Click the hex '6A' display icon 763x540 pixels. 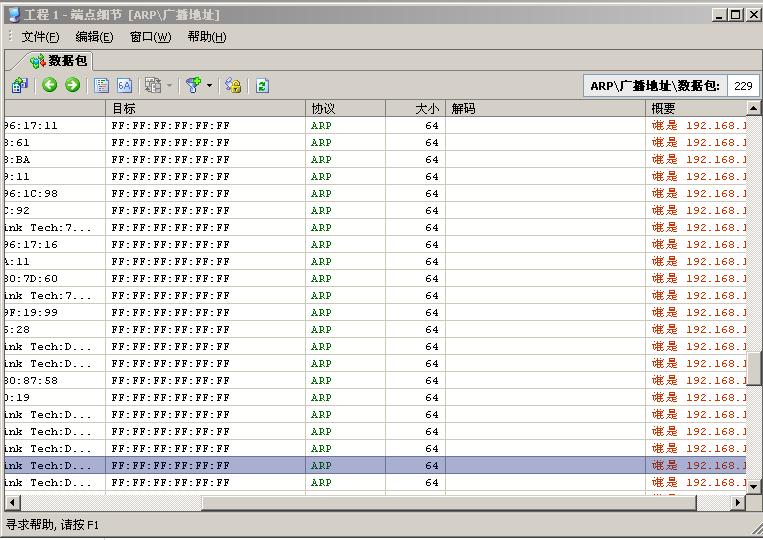[125, 86]
